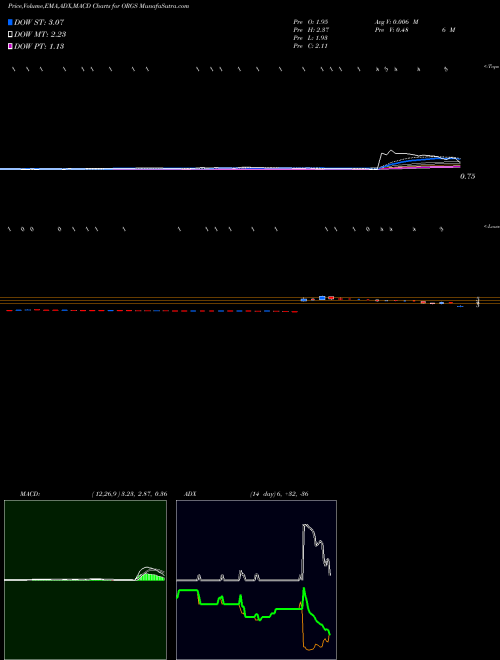Click the ADX indicator chart panel
The width and height of the screenshot is (500, 660).
256,580
